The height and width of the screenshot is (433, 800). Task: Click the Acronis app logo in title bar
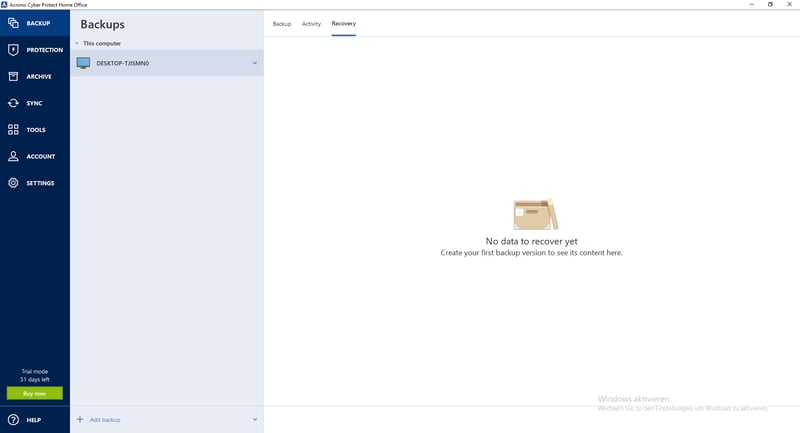(4, 4)
